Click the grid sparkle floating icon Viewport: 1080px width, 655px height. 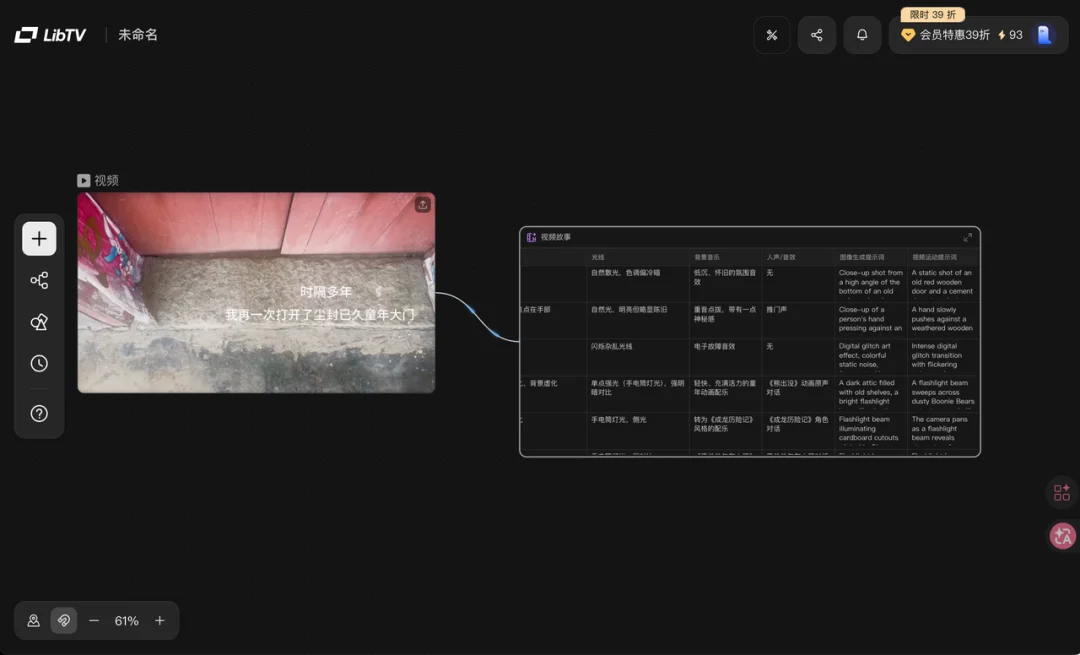click(x=1061, y=493)
